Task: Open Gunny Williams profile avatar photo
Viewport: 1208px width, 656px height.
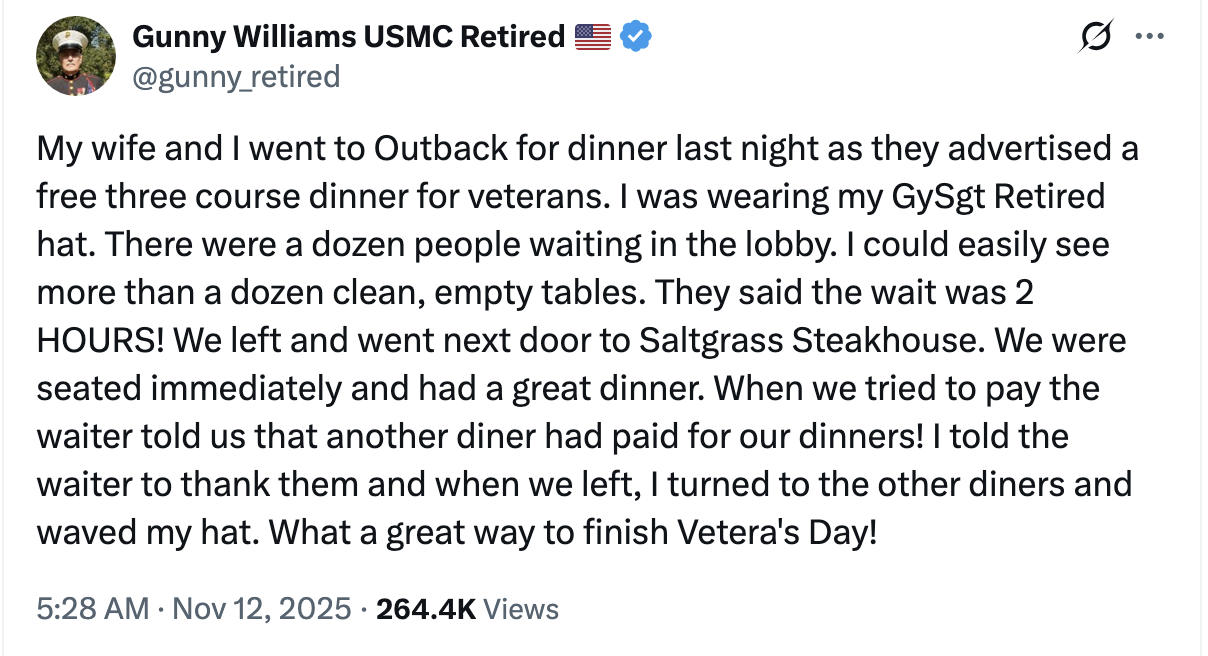Action: tap(74, 56)
